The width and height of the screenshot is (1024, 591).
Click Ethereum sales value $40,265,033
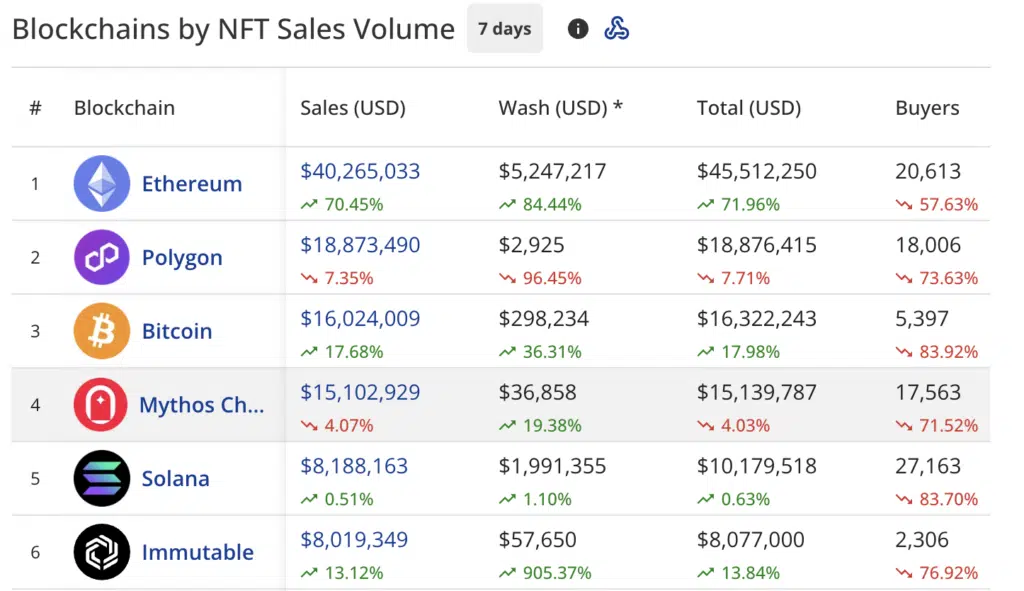[x=360, y=171]
